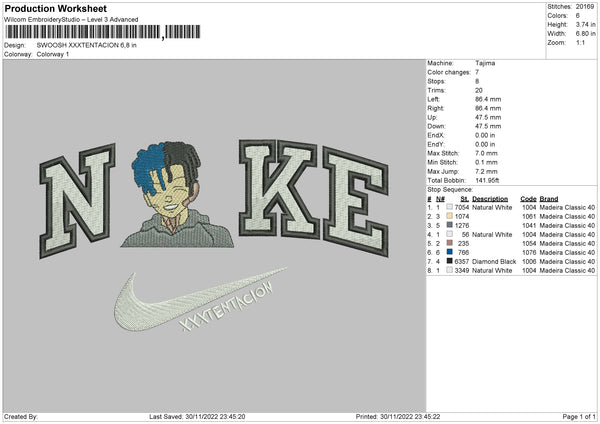Click the tan swatch for code 1061
The height and width of the screenshot is (424, 600).
[450, 216]
